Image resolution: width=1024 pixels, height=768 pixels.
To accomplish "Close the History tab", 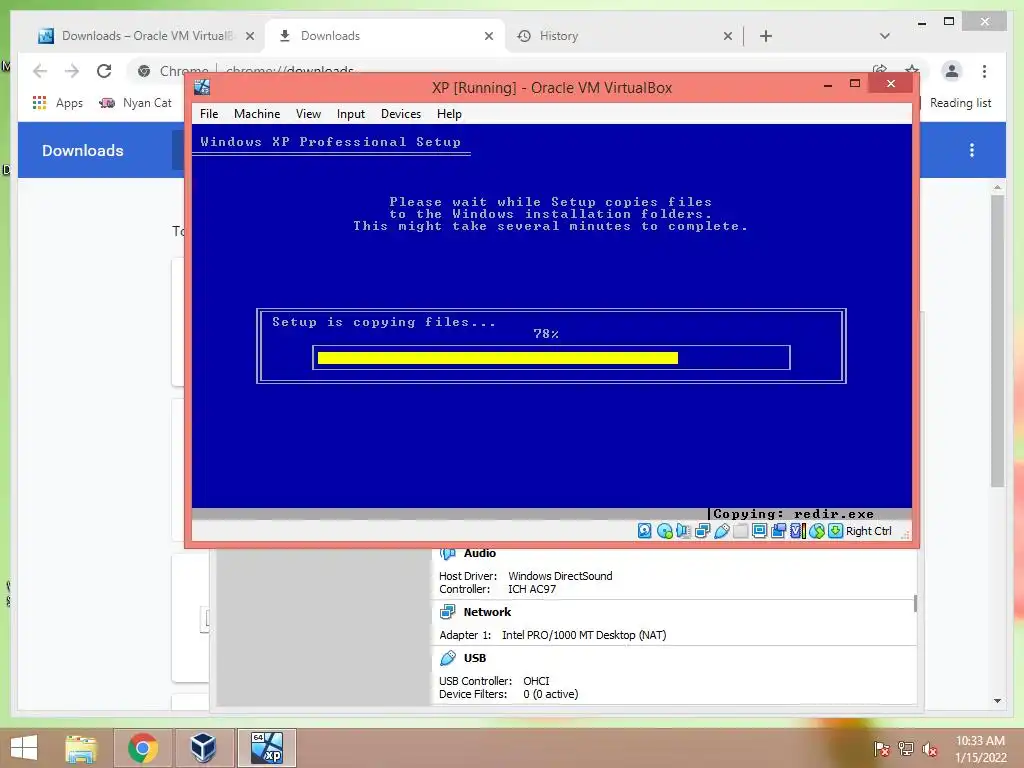I will (728, 37).
